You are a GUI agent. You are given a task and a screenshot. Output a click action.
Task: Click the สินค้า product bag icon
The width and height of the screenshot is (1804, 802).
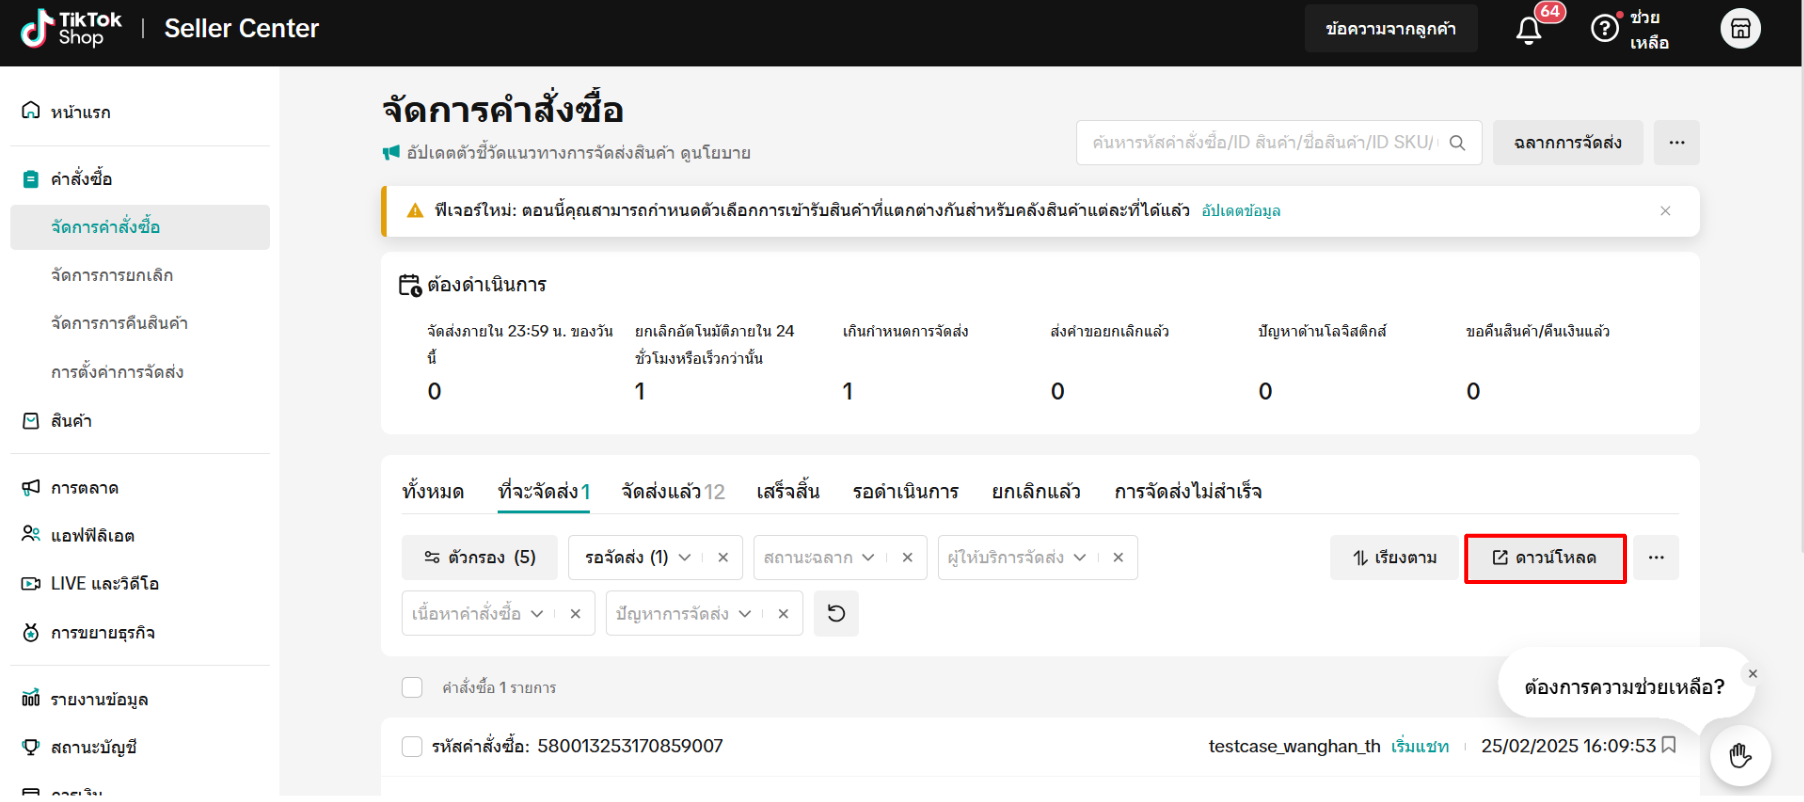point(31,421)
